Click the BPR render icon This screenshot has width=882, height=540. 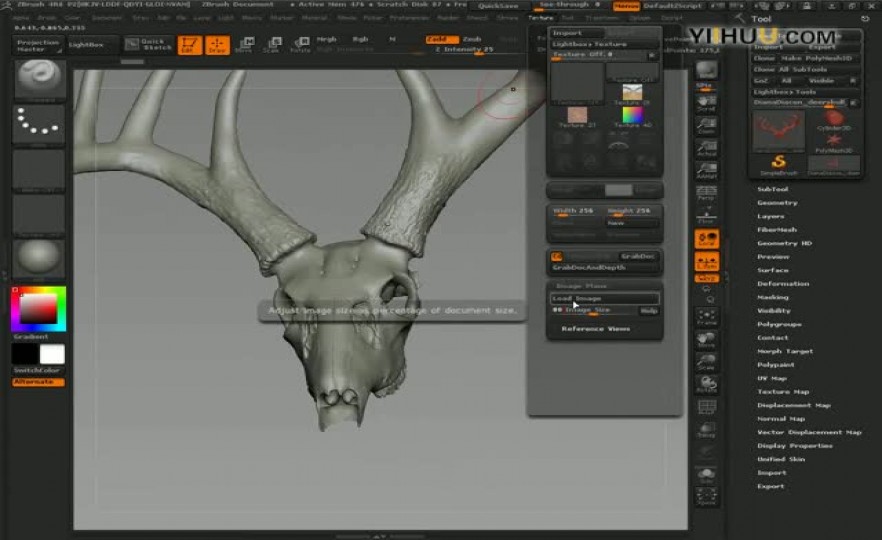click(x=706, y=70)
